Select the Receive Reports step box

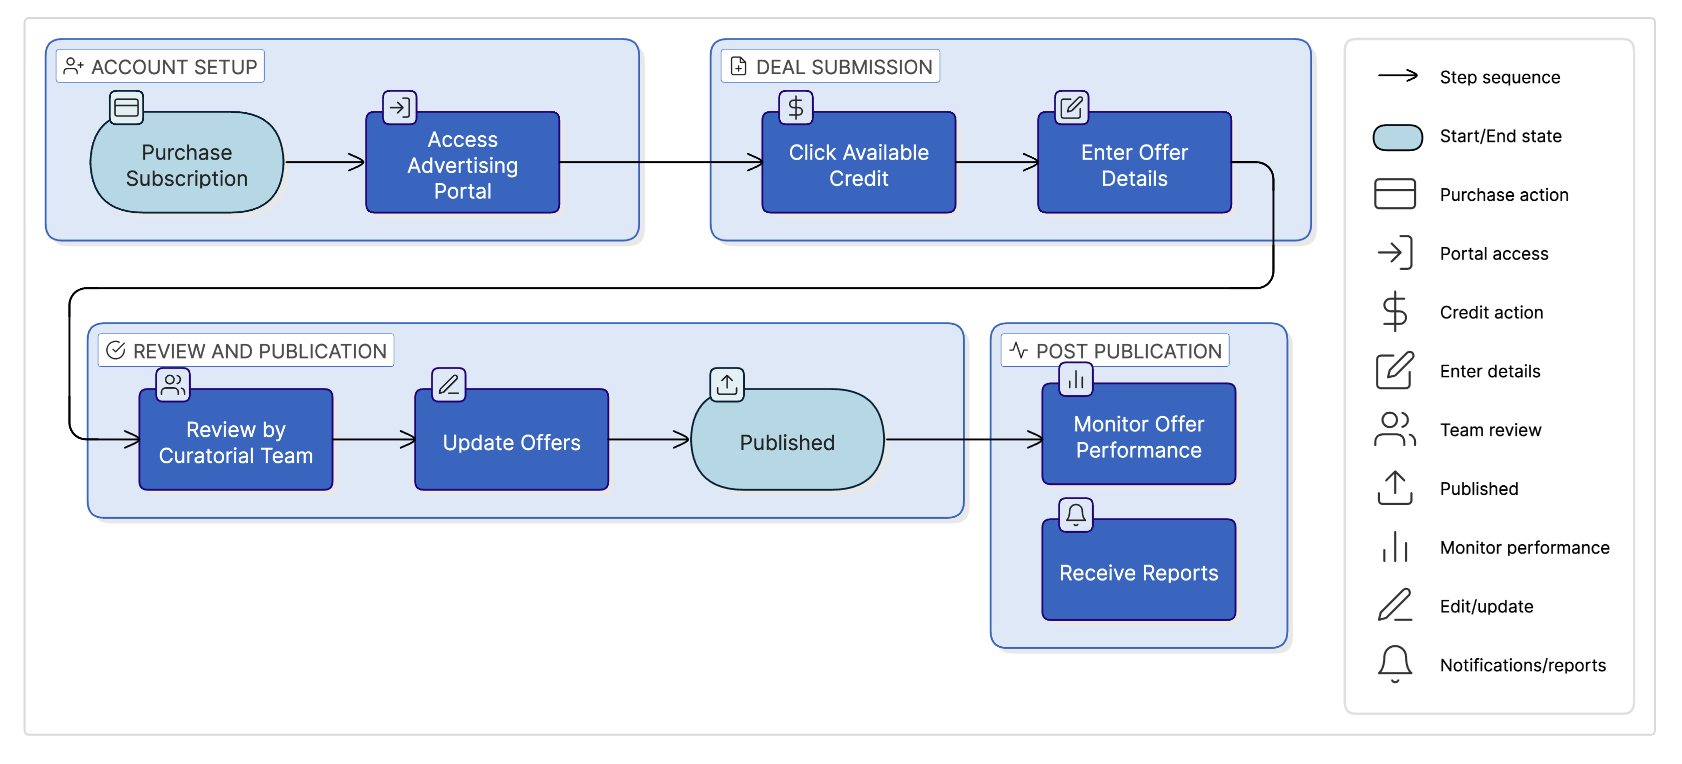click(x=1138, y=572)
